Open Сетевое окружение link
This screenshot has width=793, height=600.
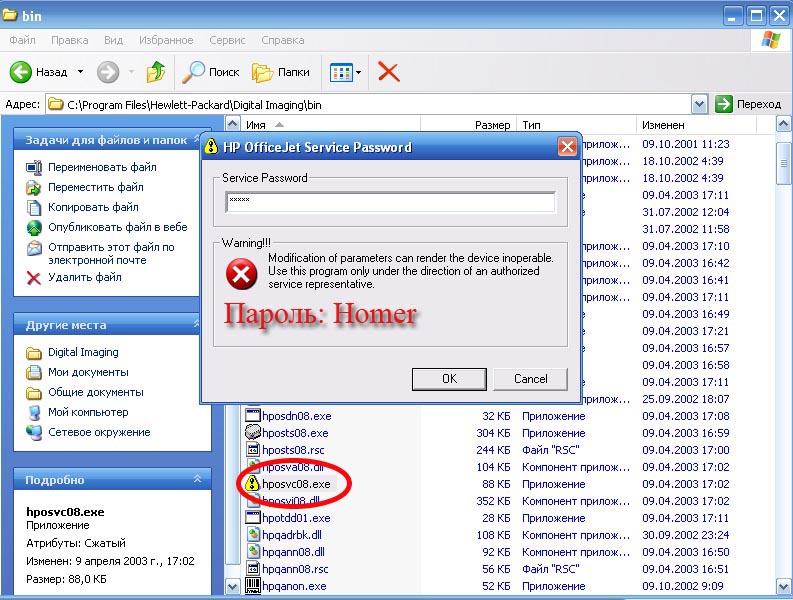pos(99,432)
